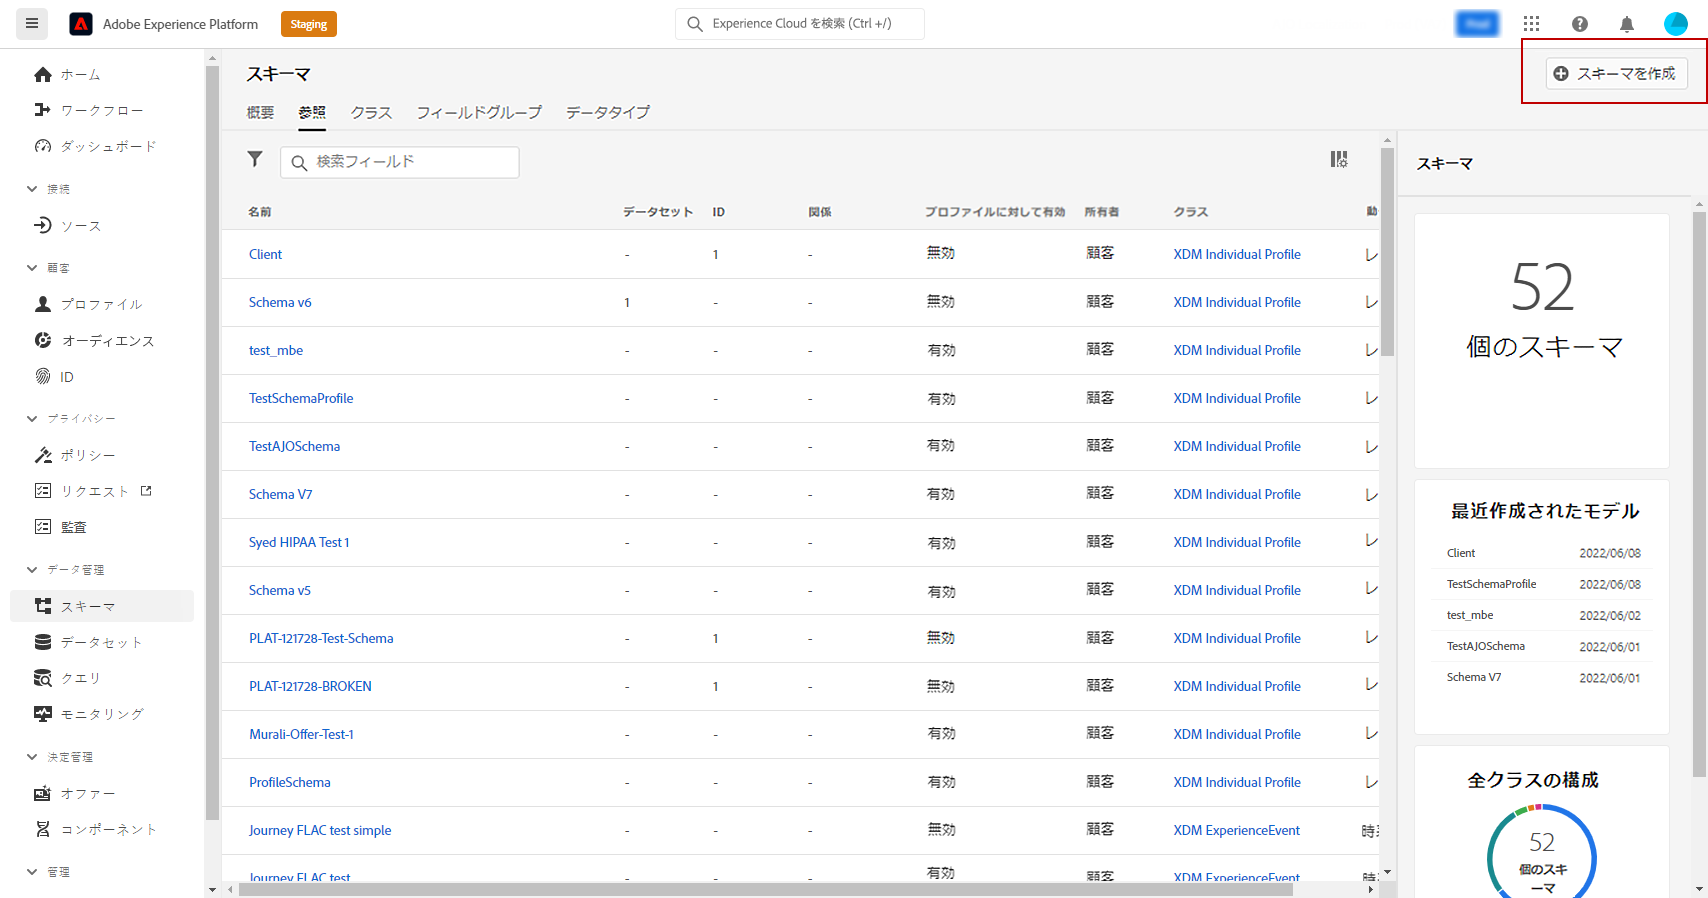
Task: Switch to the 参照 tab
Action: pos(312,113)
